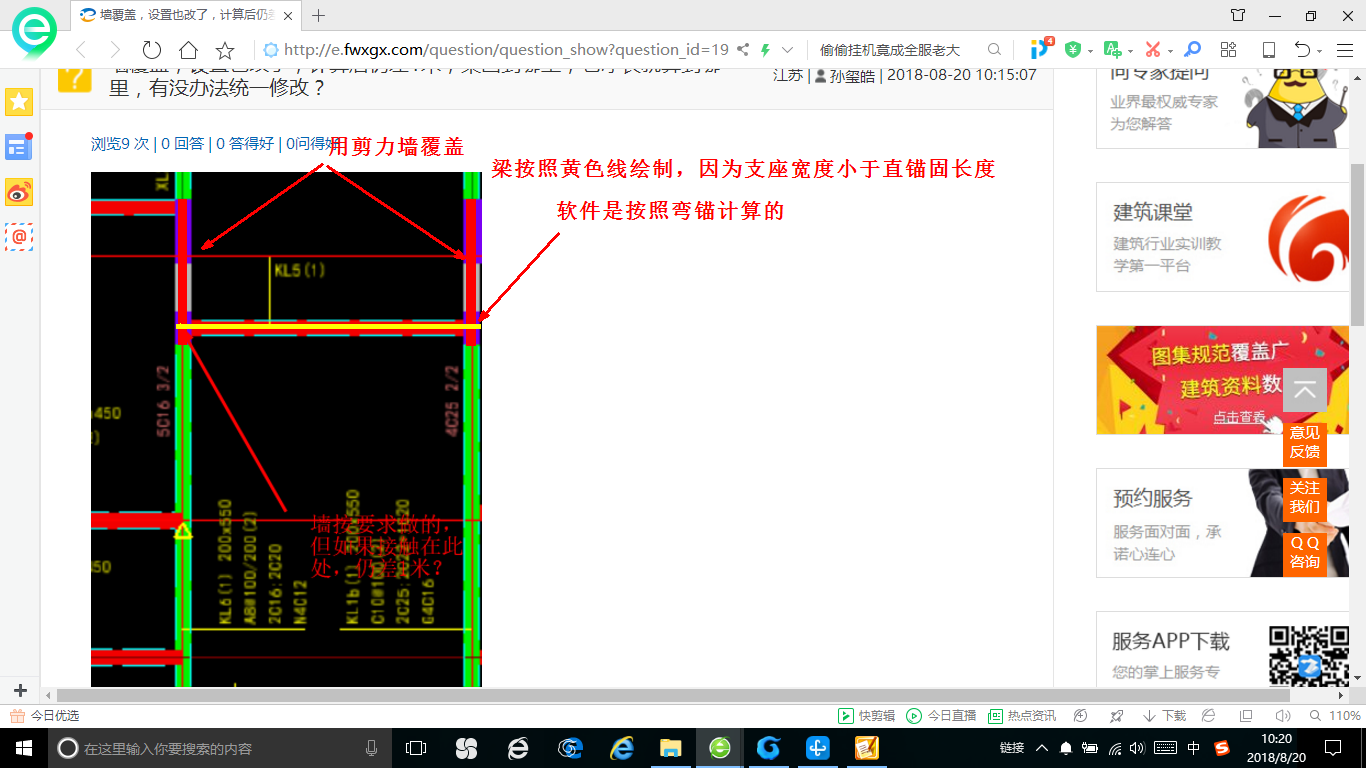
Task: Click the 0 回答 link
Action: click(182, 144)
